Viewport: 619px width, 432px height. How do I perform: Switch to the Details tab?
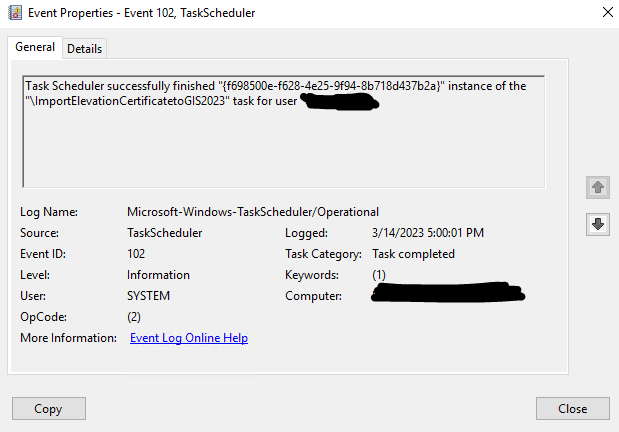click(84, 49)
